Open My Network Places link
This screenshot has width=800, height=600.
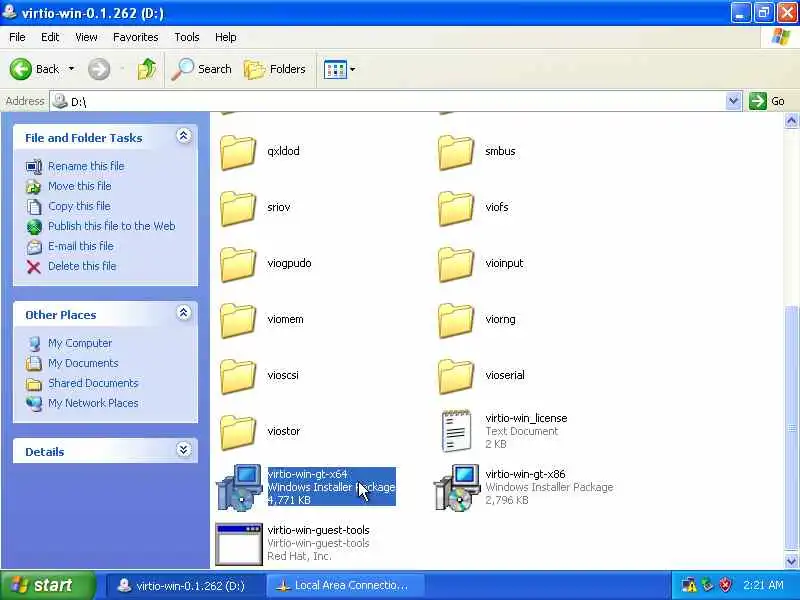point(93,403)
